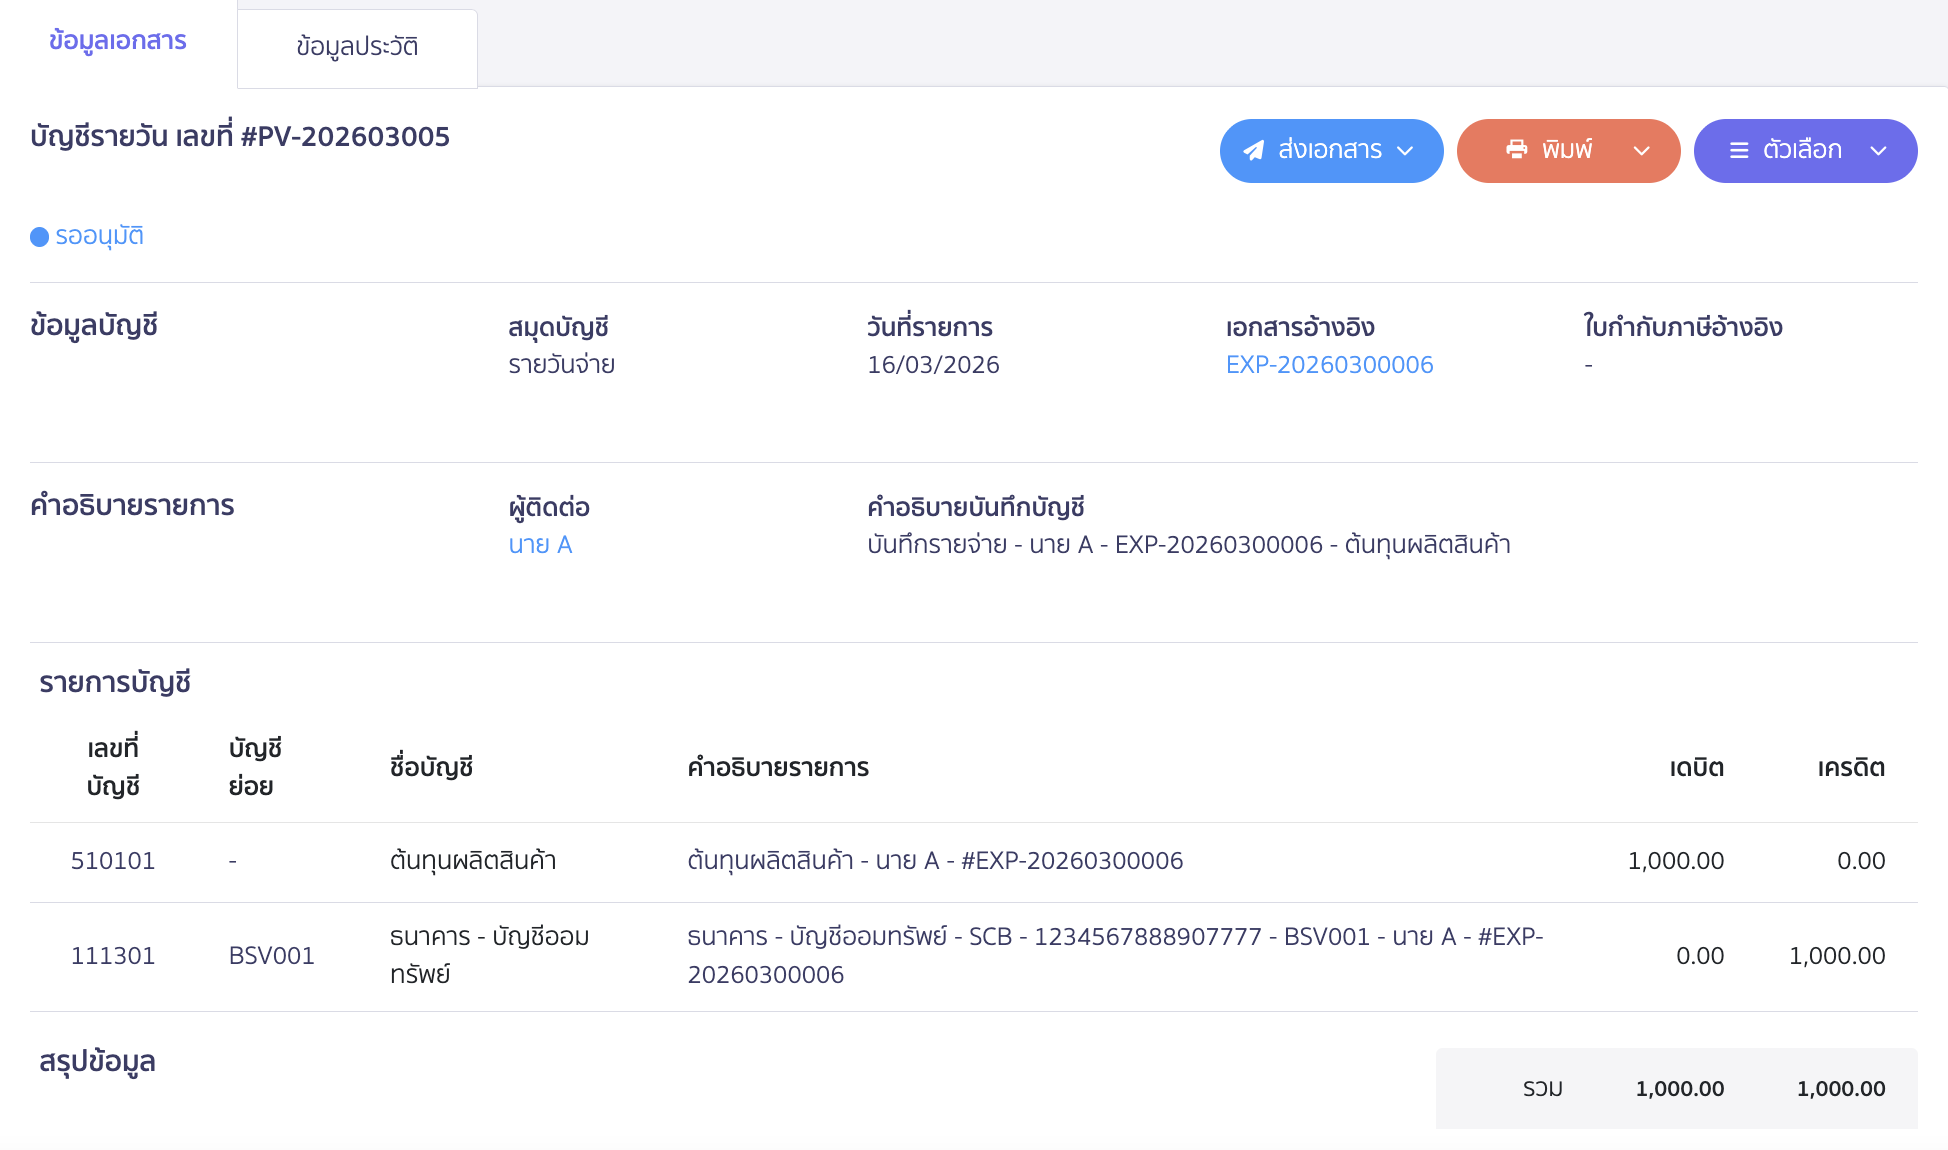Click the รออนุมัติ status label
This screenshot has height=1150, width=1948.
99,237
